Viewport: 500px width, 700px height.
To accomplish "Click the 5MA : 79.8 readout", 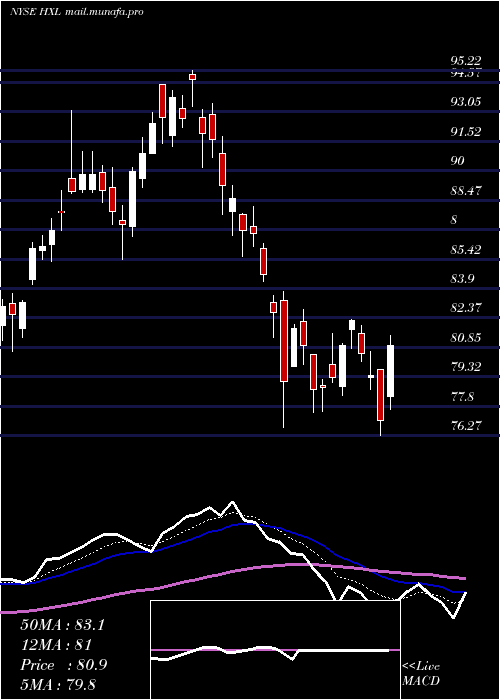I will click(x=58, y=684).
